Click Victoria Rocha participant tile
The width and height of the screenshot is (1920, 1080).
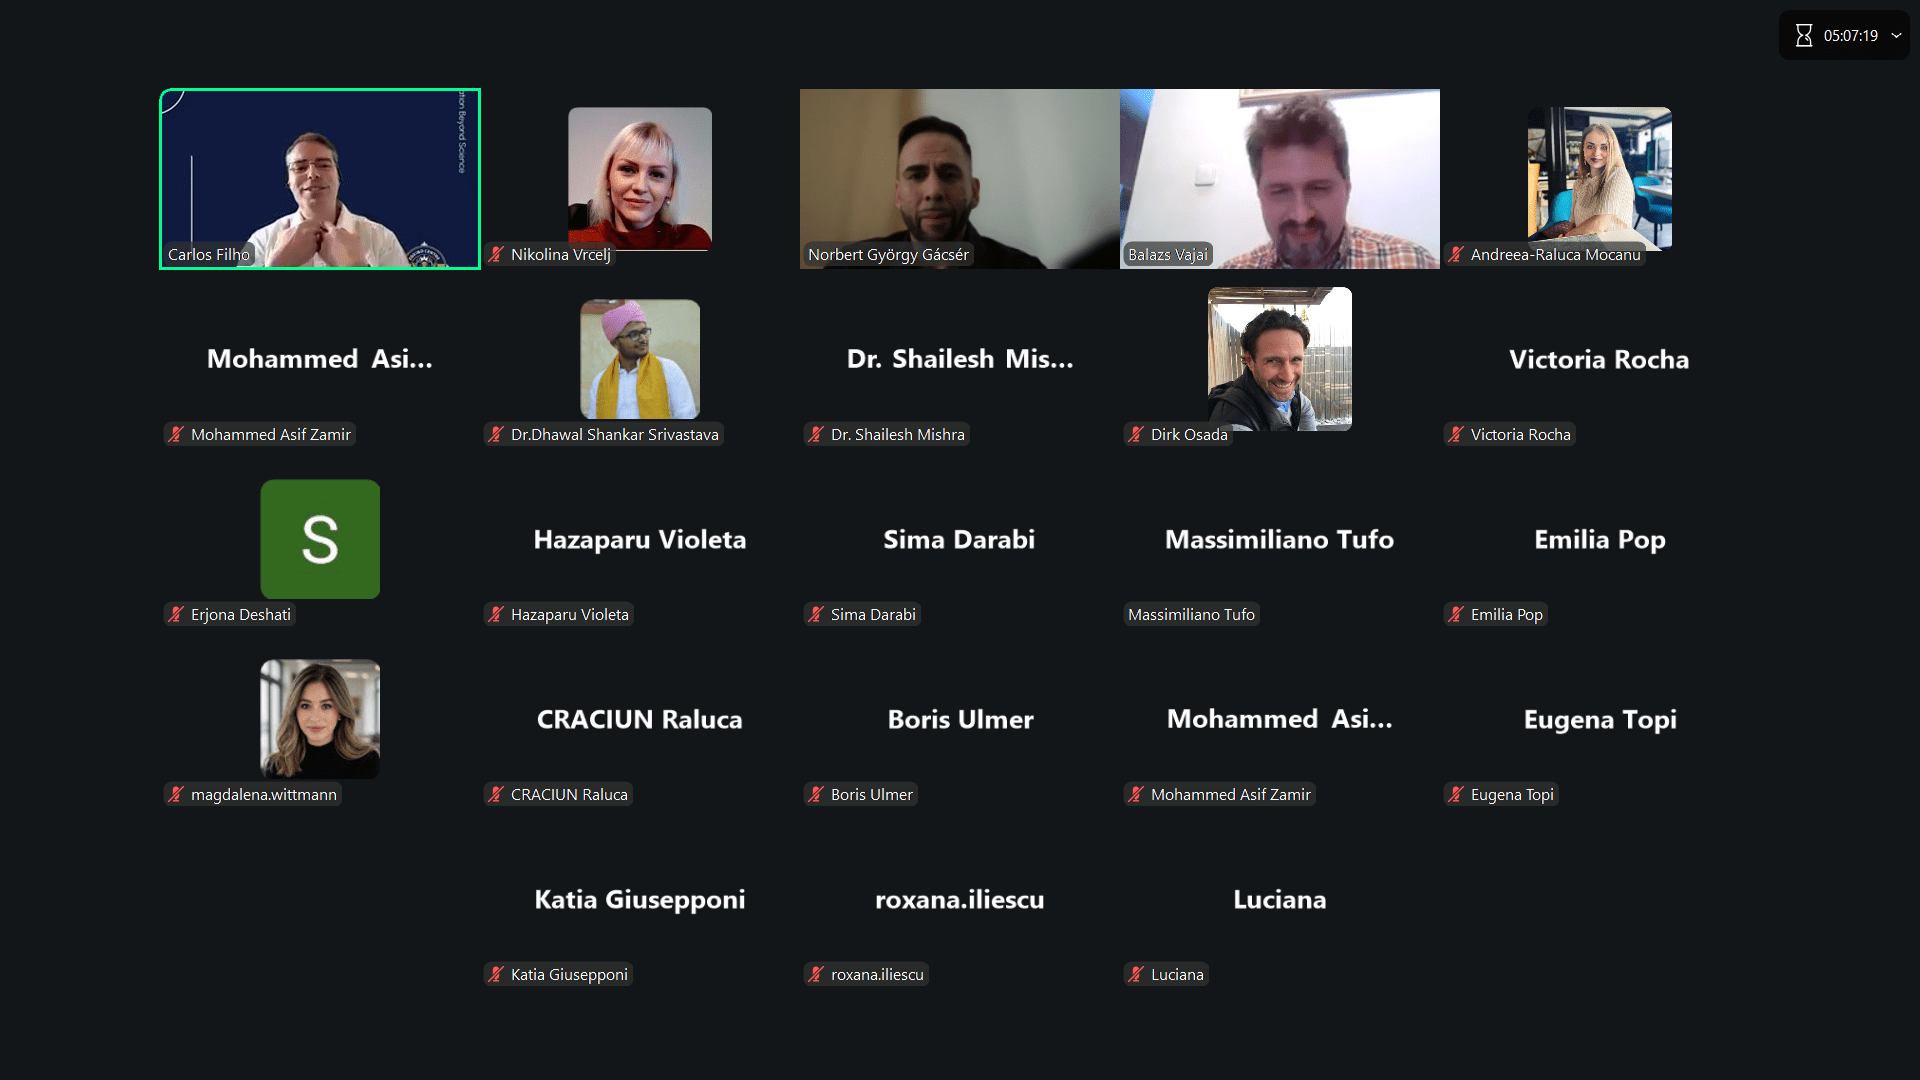pos(1600,359)
